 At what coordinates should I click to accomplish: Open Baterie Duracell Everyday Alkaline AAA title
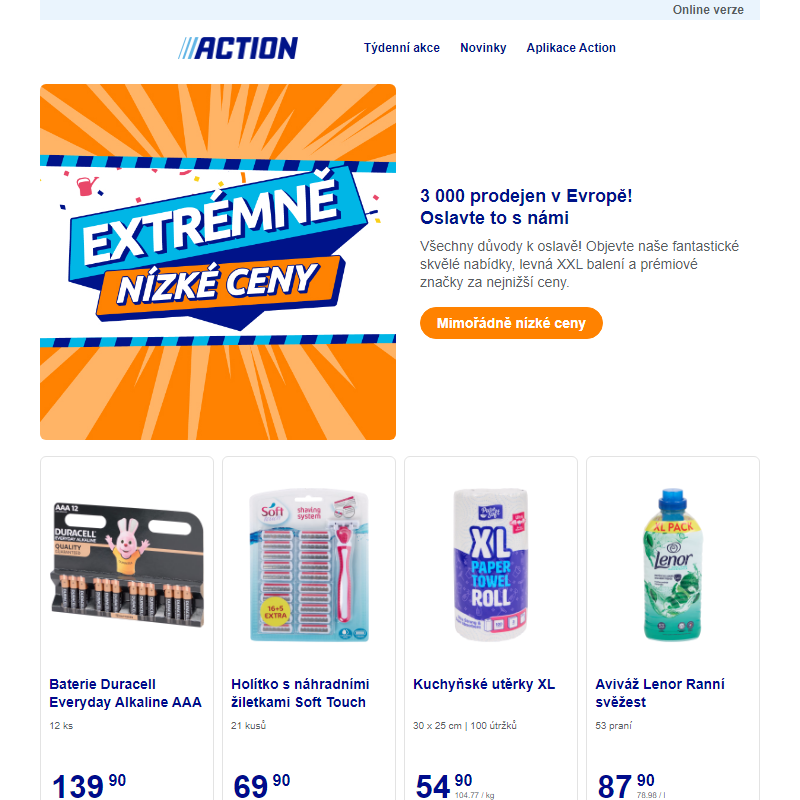tap(126, 693)
